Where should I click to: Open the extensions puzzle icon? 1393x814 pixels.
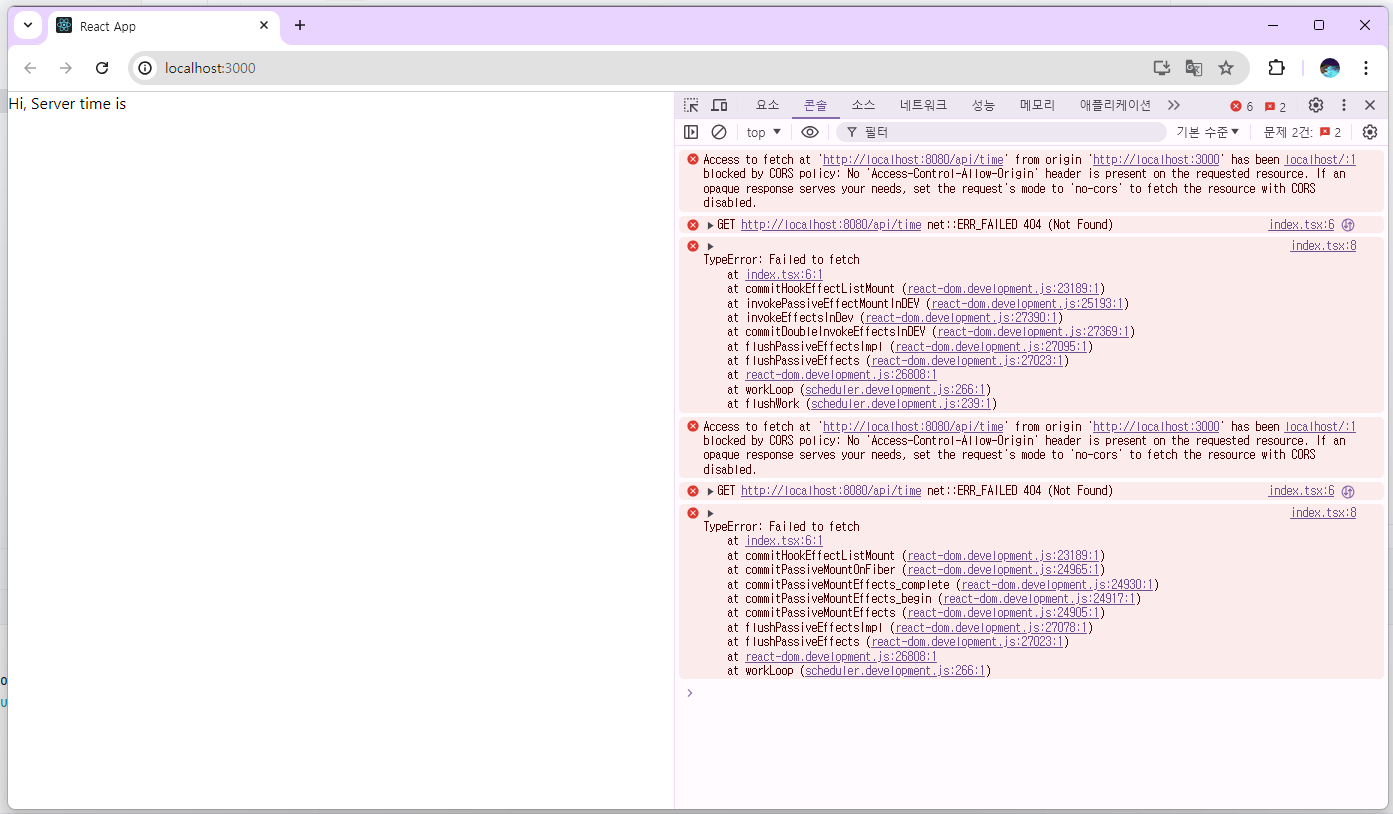[1276, 68]
